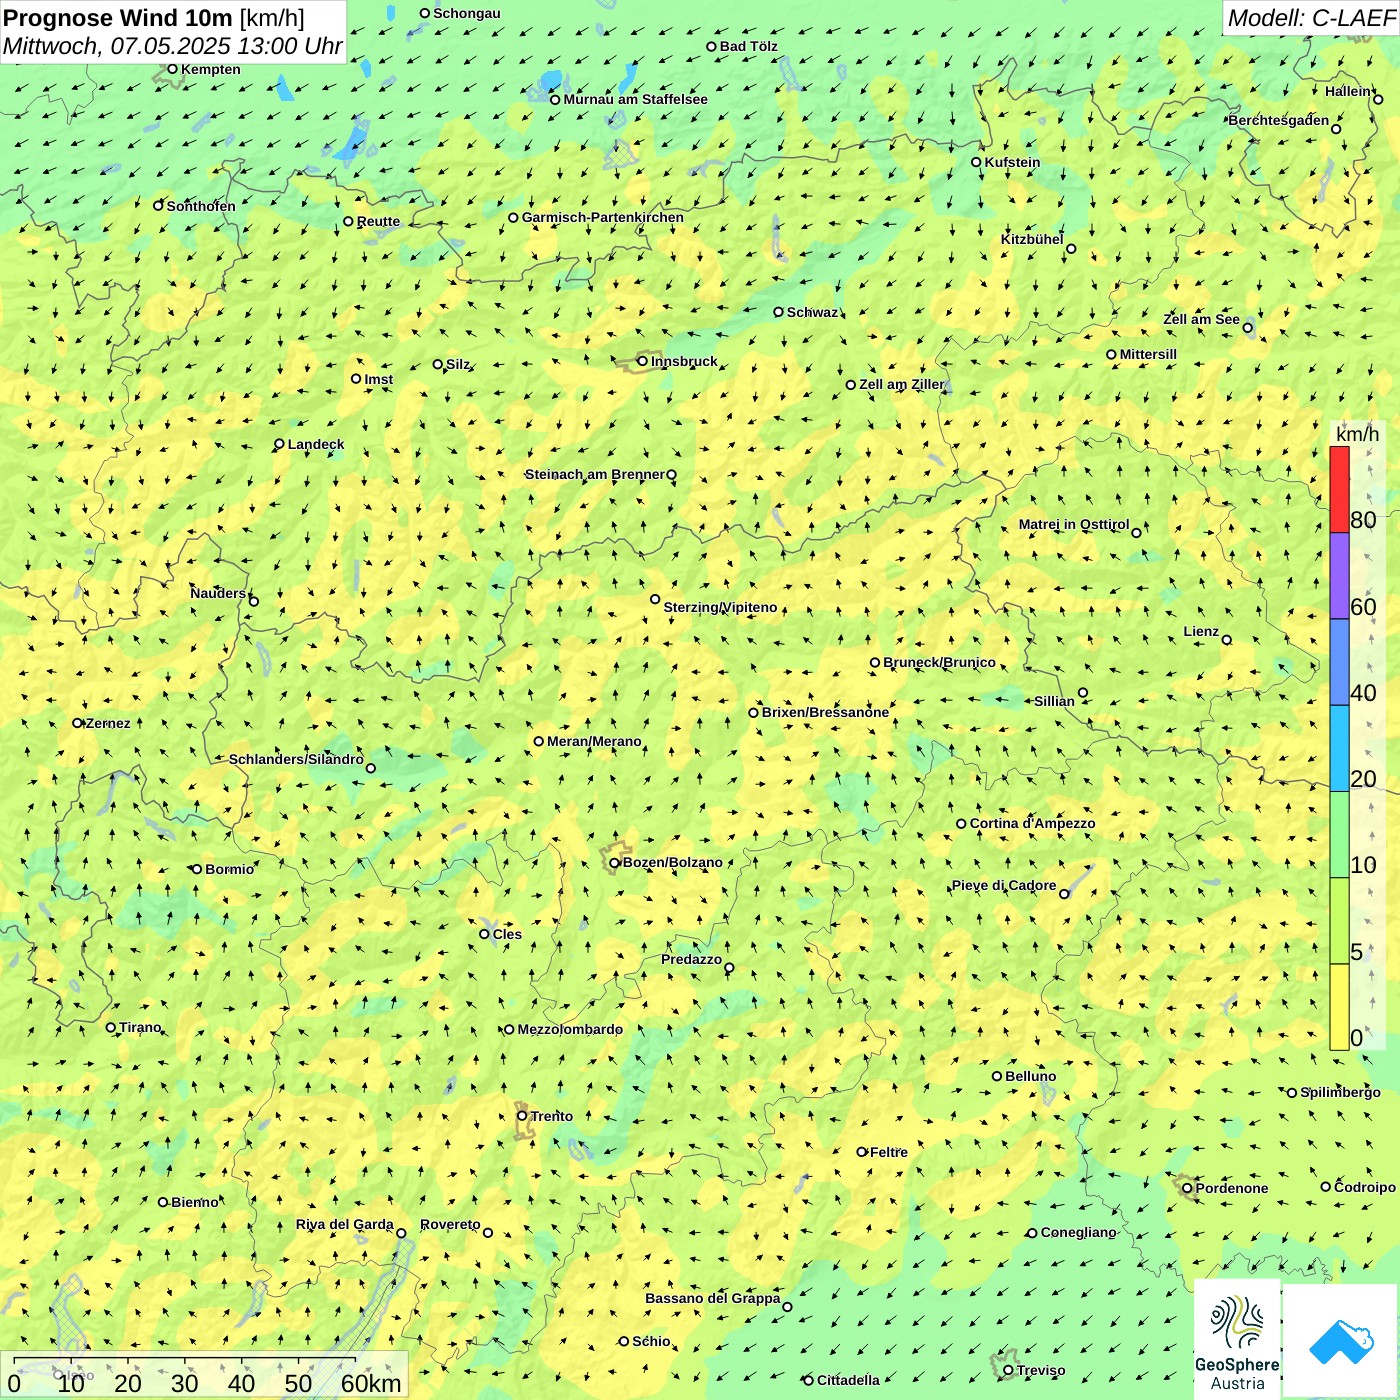1400x1400 pixels.
Task: Click the 'Mittersill' label
Action: (1148, 354)
